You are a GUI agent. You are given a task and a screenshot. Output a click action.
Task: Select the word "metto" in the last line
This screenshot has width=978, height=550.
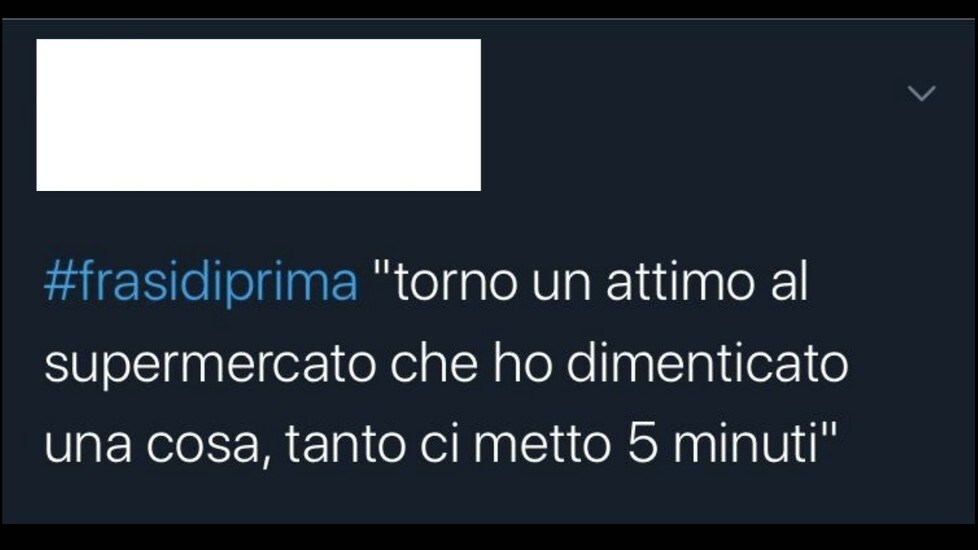542,445
